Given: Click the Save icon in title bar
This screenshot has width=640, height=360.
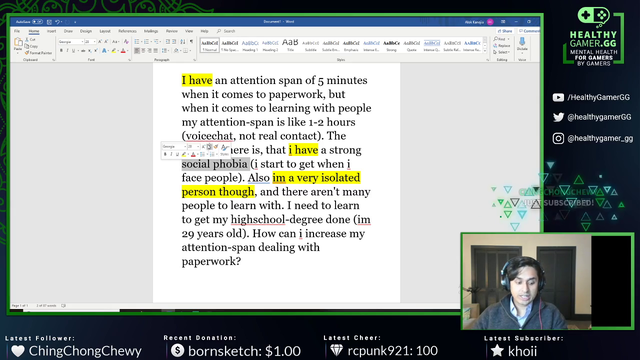Looking at the screenshot, I should pyautogui.click(x=49, y=22).
